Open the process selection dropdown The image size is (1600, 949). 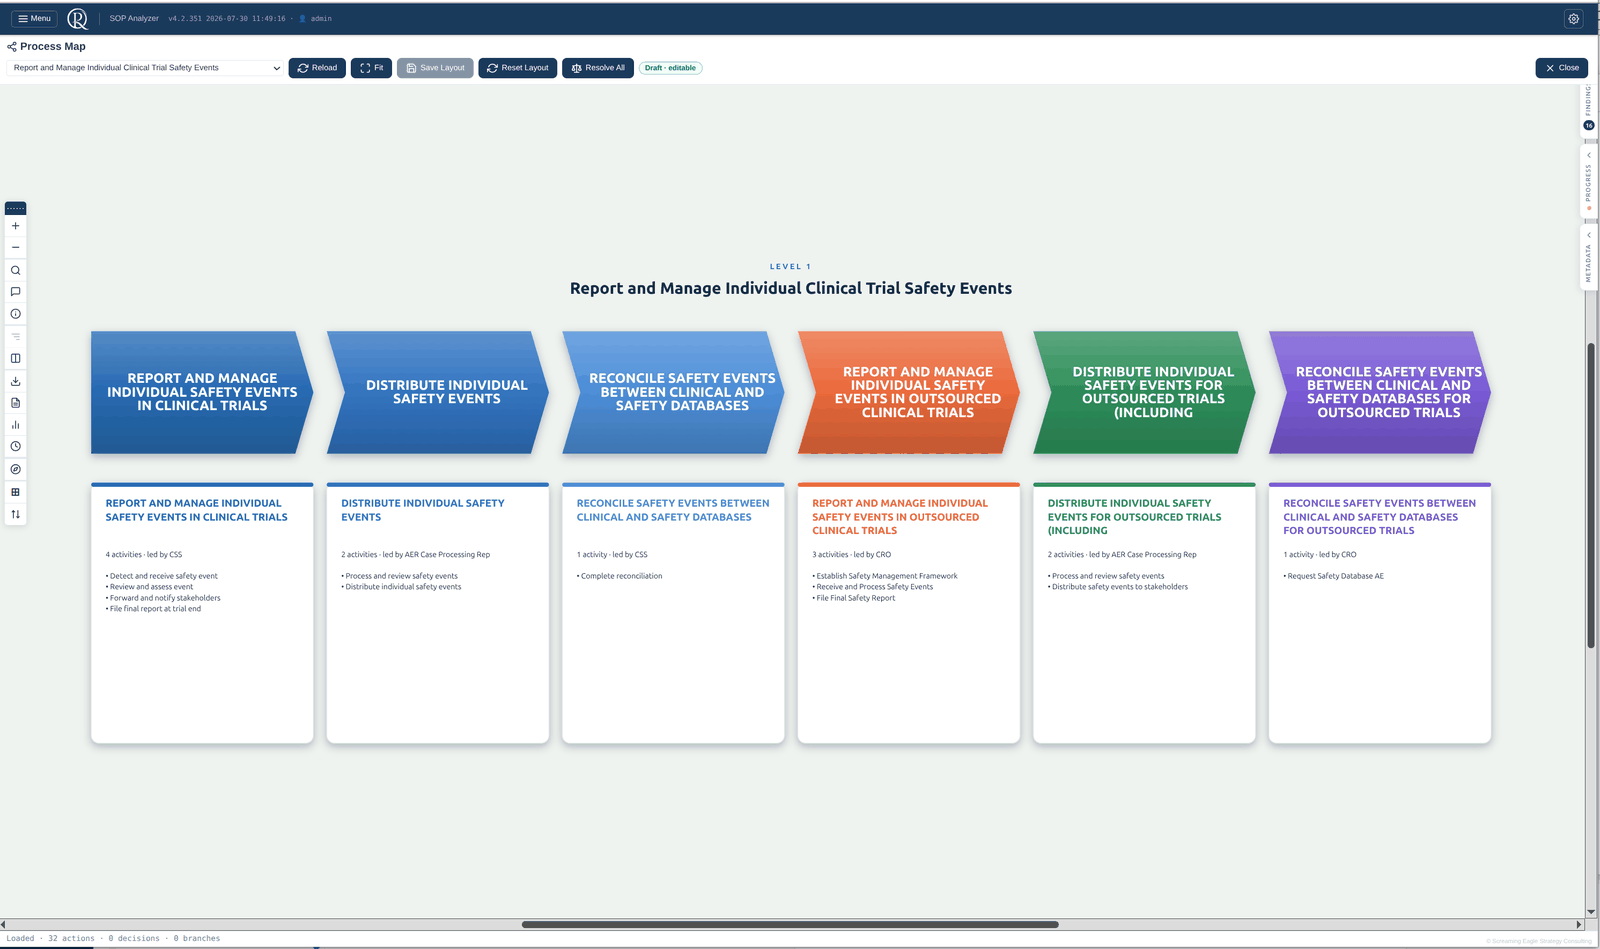click(x=146, y=68)
